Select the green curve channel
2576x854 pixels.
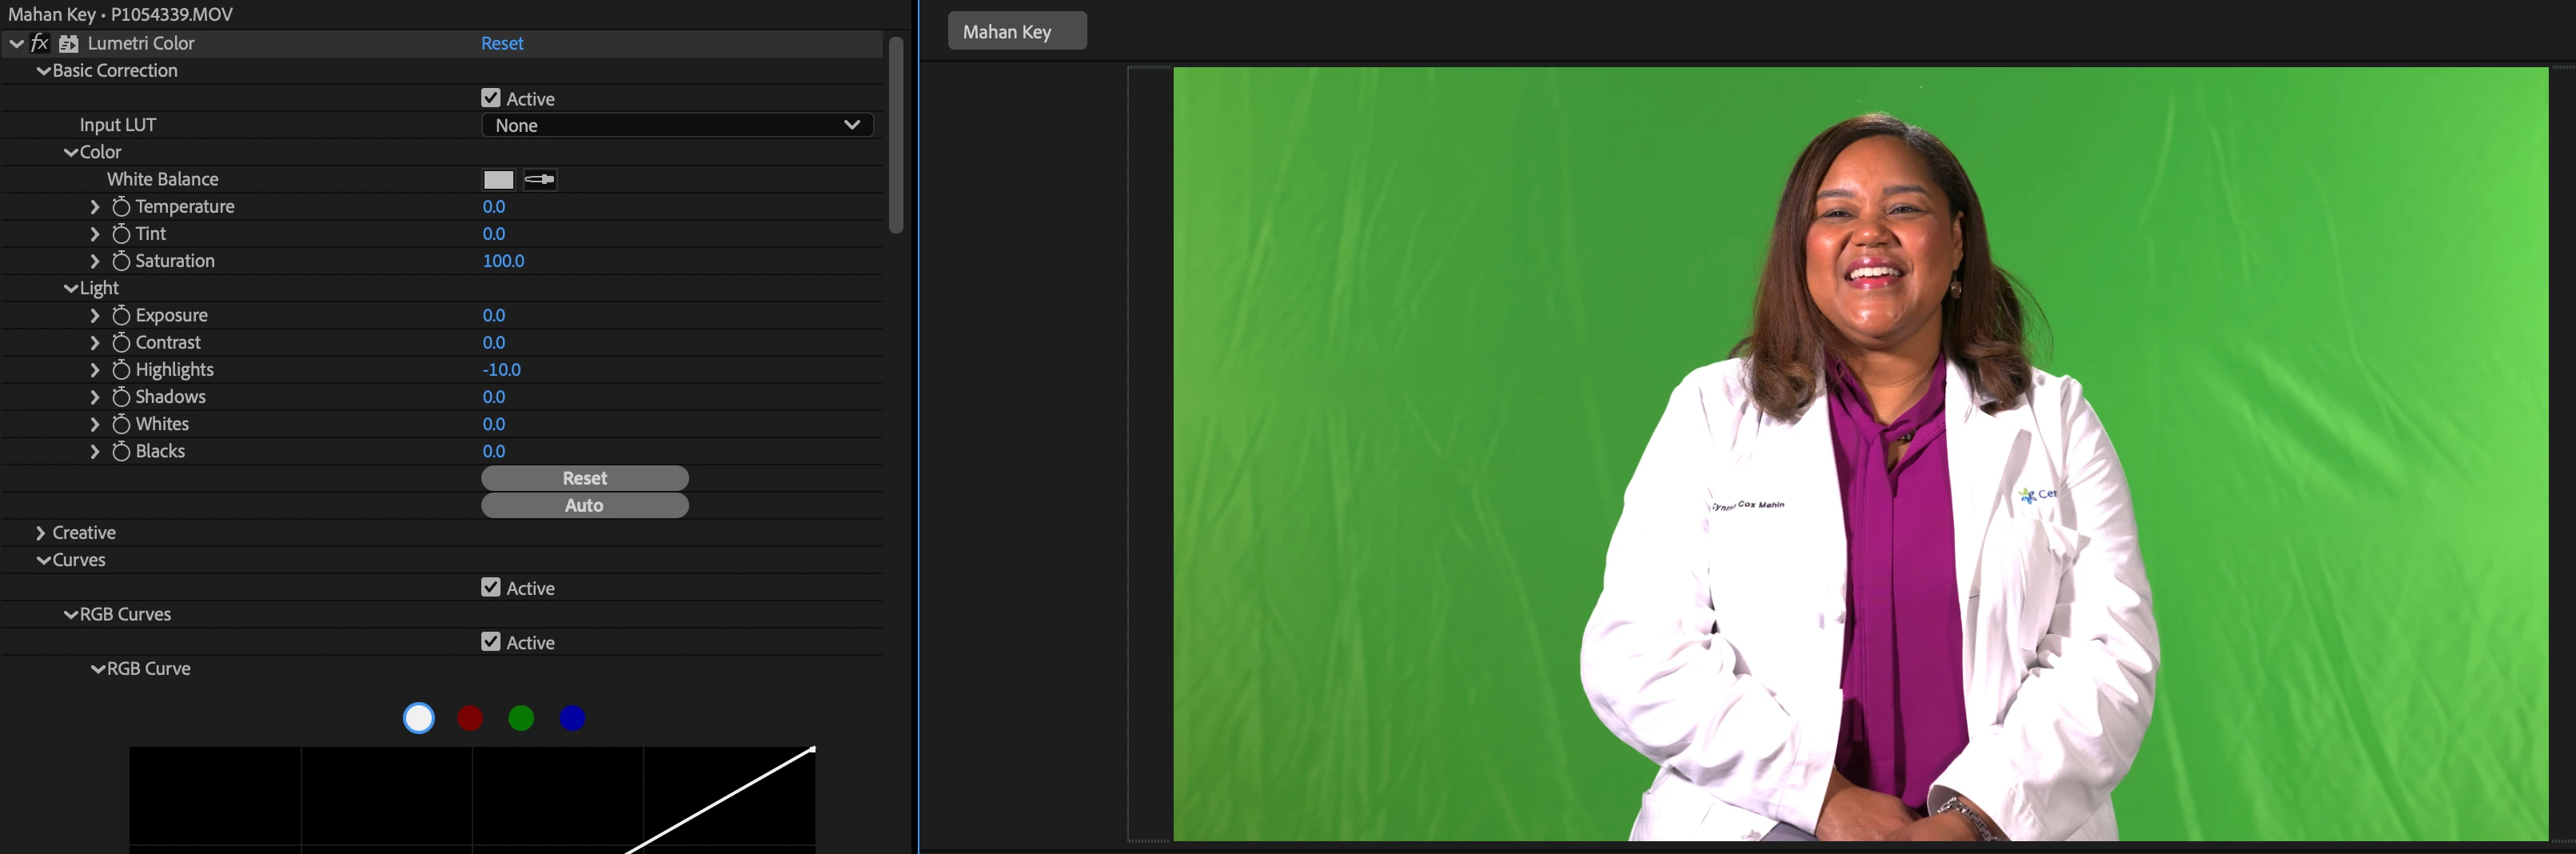(x=521, y=718)
